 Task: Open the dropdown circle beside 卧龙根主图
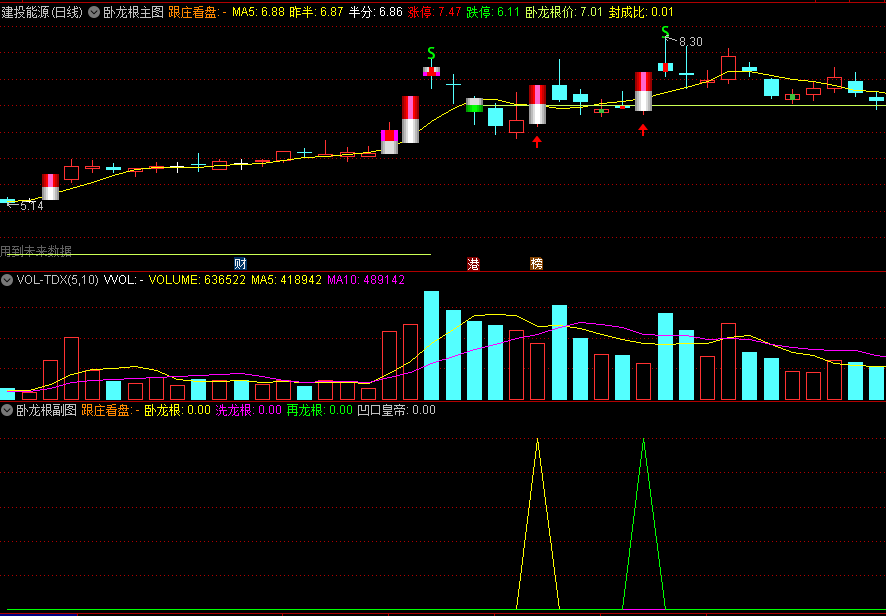pyautogui.click(x=94, y=12)
